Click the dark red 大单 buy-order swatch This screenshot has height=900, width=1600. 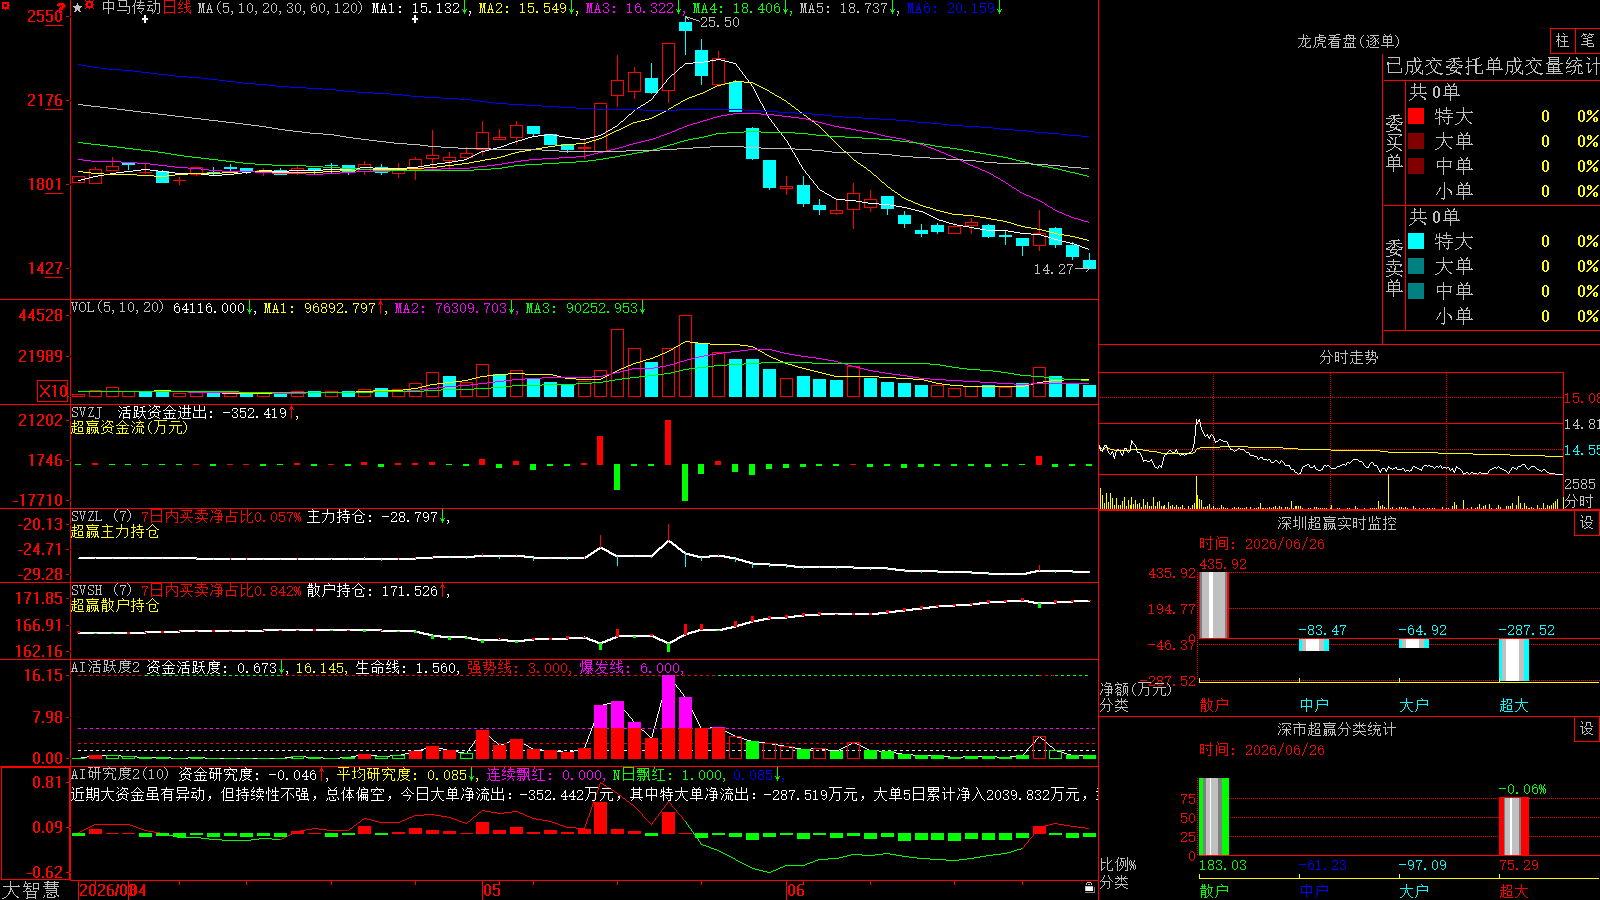coord(1416,141)
